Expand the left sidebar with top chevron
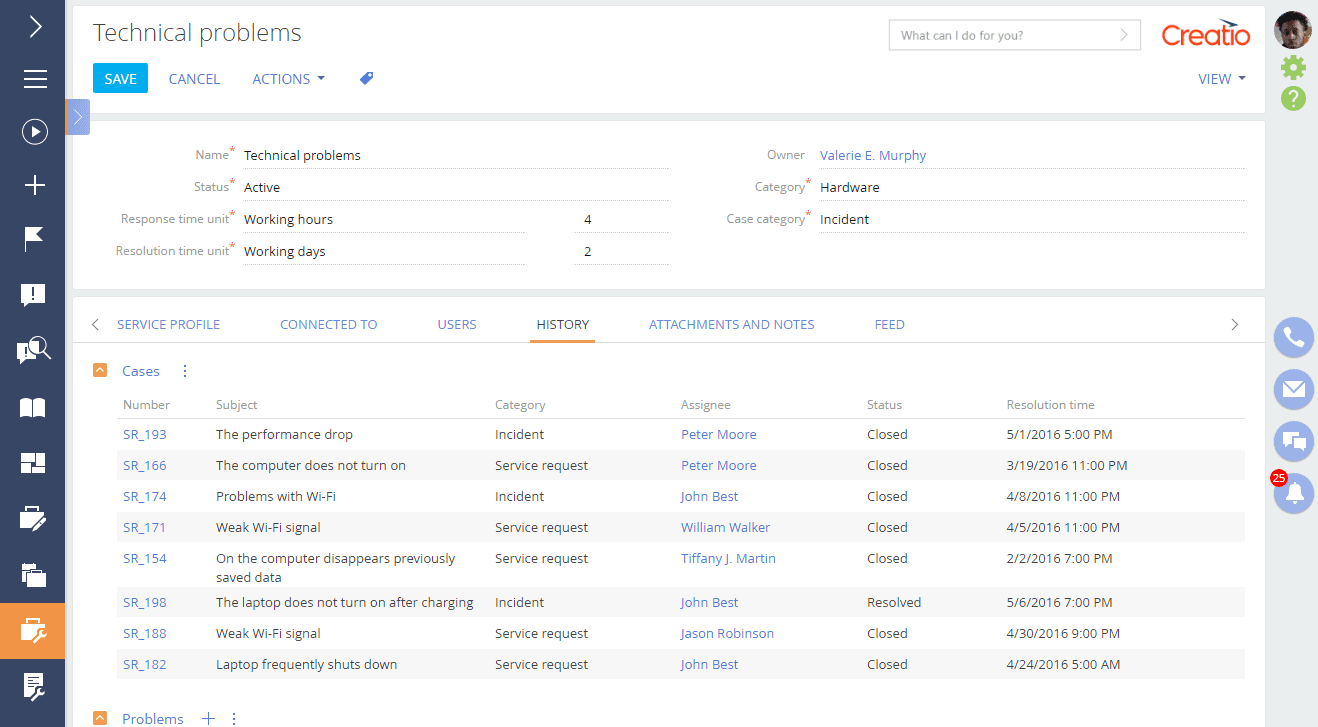This screenshot has width=1318, height=727. pos(35,27)
